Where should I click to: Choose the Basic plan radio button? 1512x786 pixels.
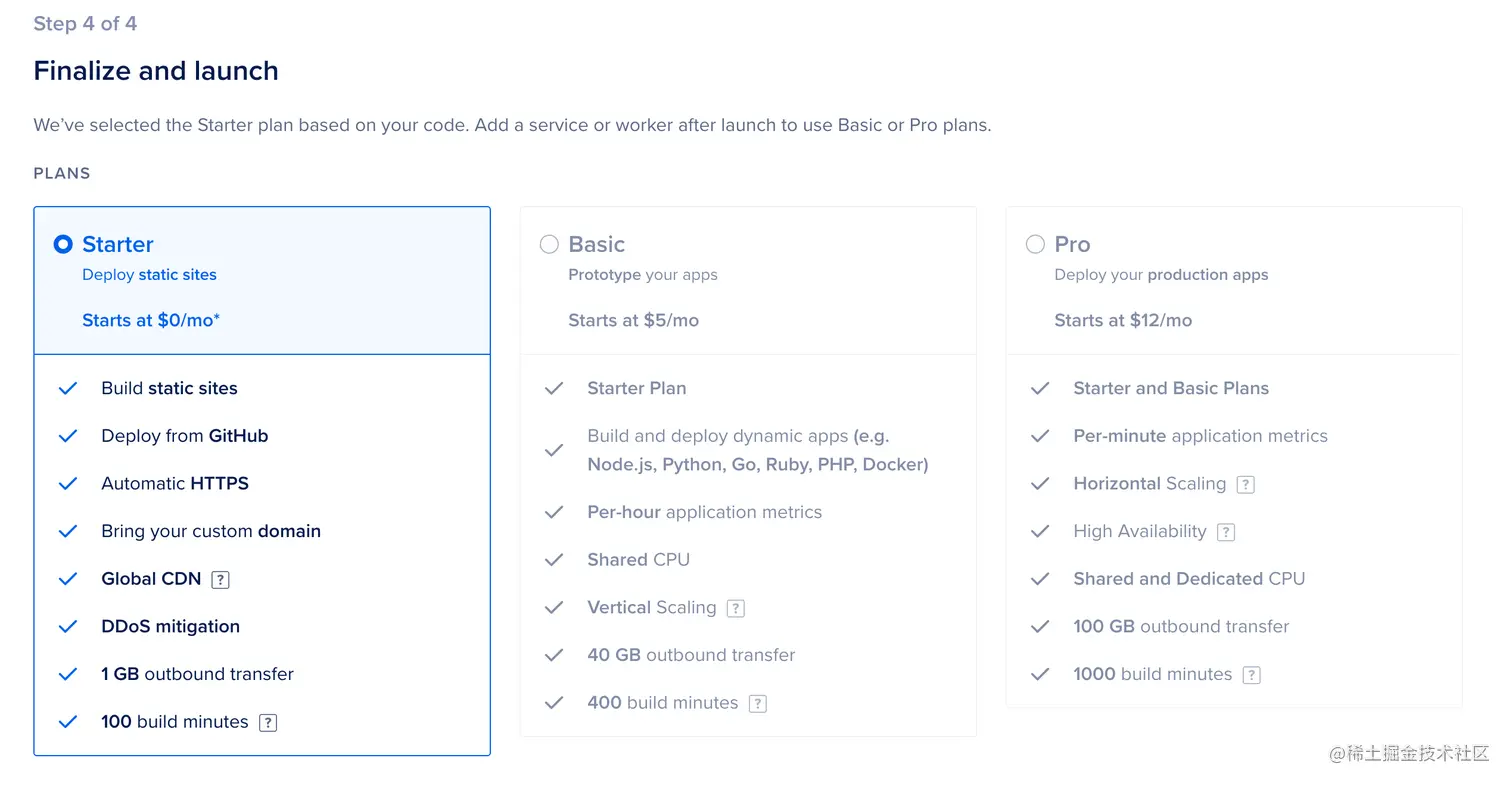tap(549, 244)
